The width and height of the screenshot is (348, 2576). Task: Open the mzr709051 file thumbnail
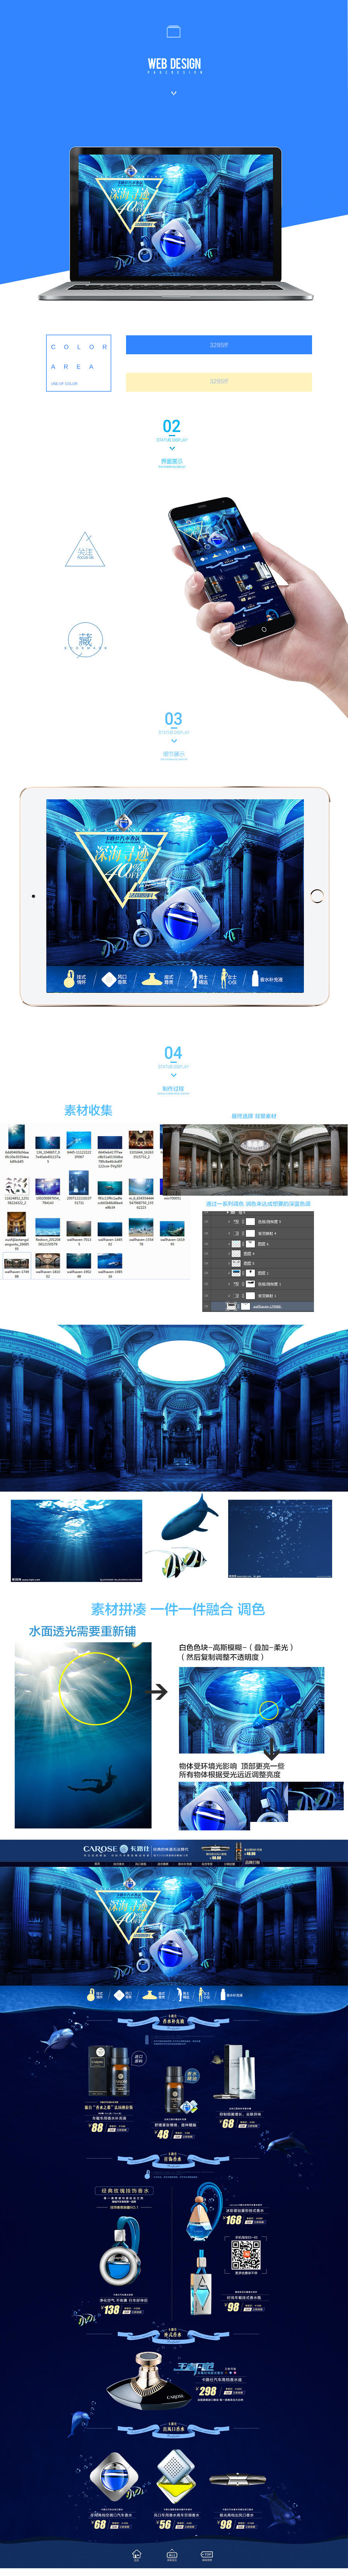[172, 1189]
